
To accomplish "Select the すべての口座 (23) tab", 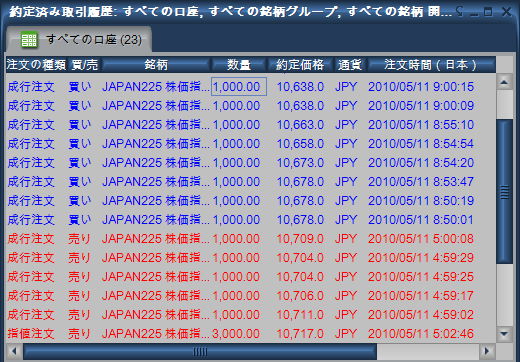I will (x=79, y=39).
